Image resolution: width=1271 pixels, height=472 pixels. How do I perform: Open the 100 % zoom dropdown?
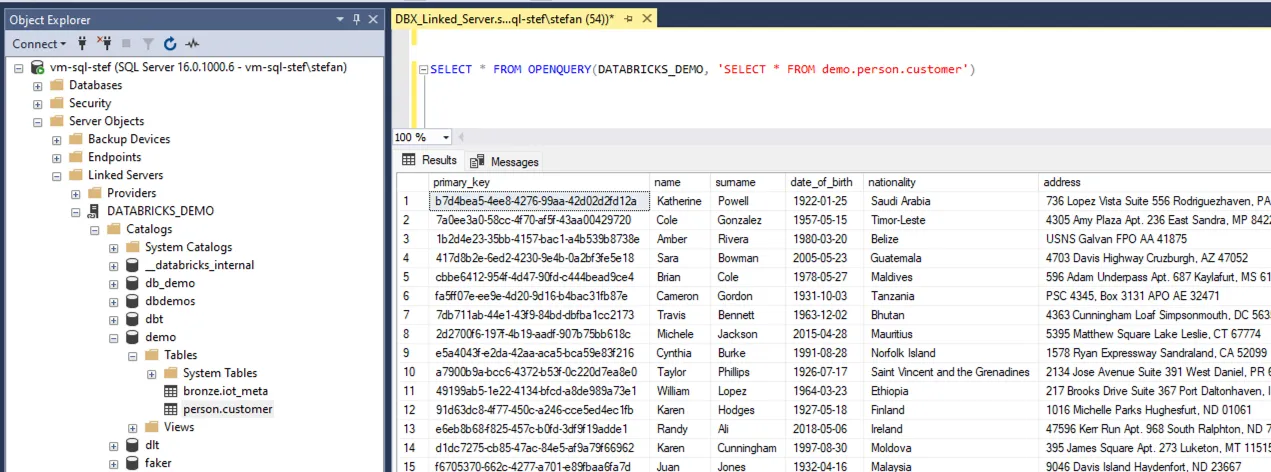[x=446, y=137]
